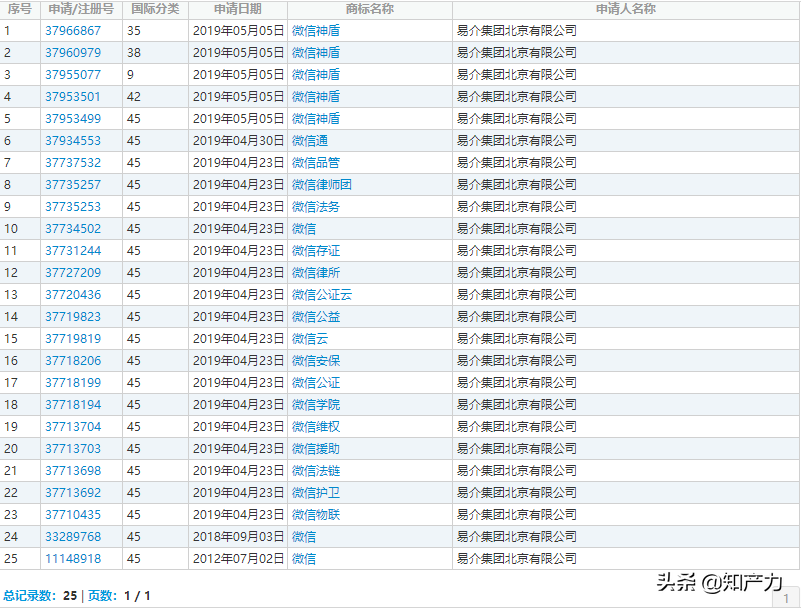Open the 微信公证云 trademark link

pos(322,294)
